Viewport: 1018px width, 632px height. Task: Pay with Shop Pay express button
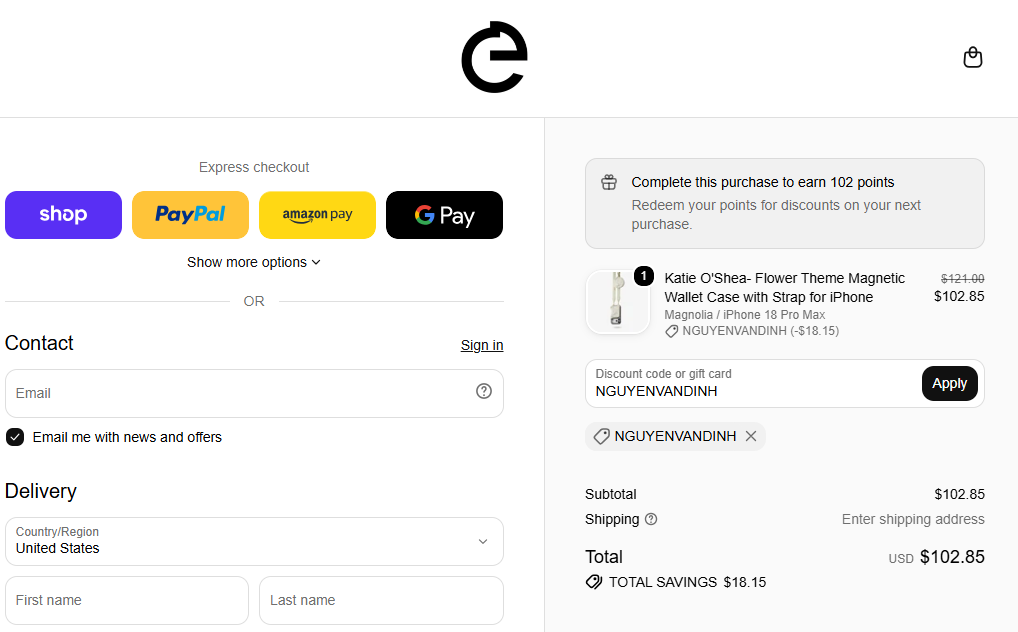(x=64, y=215)
